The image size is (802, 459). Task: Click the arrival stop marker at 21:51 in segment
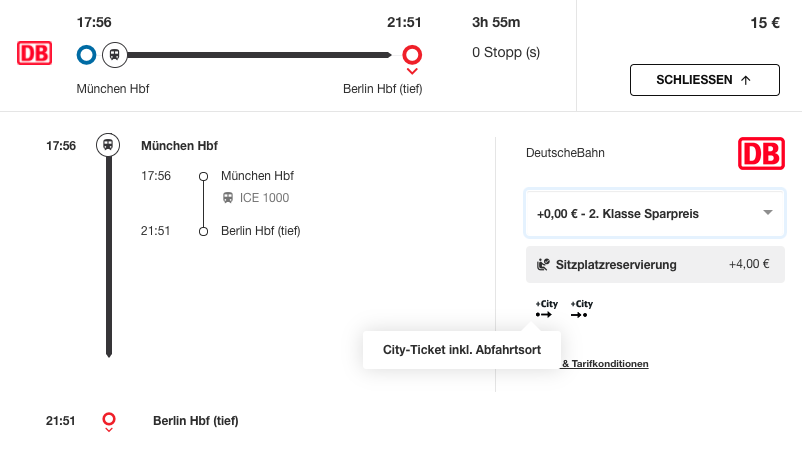[203, 231]
